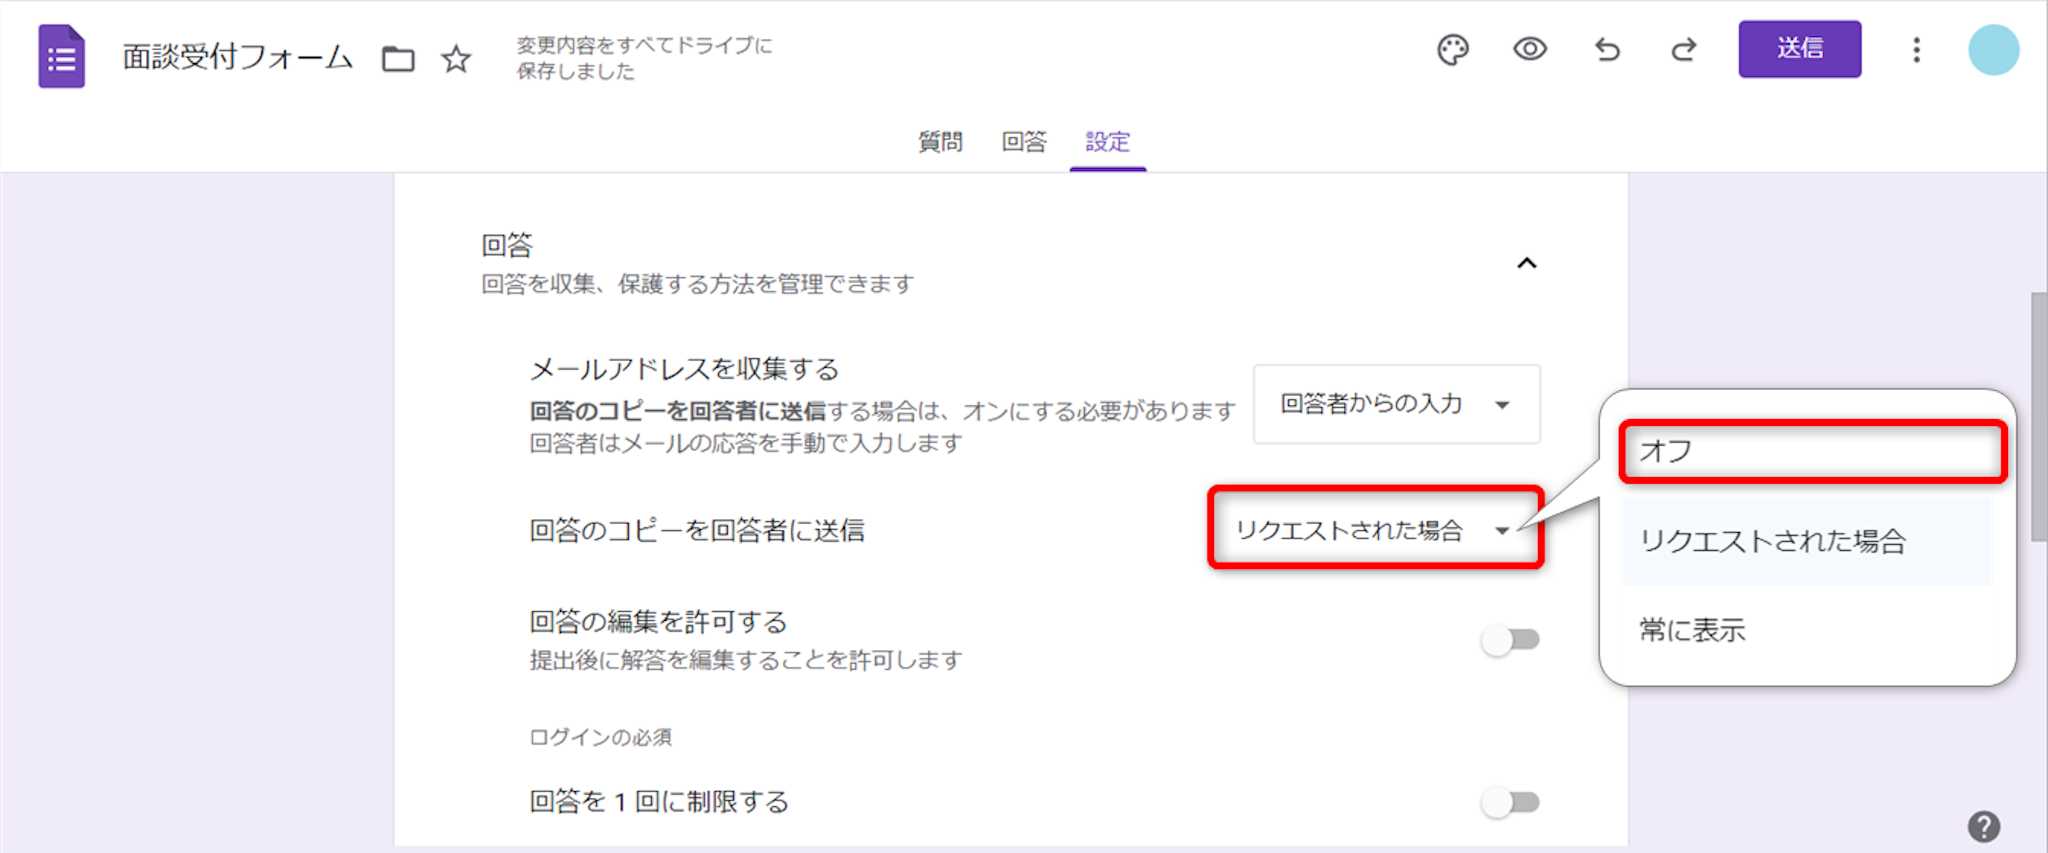Switch to the 回答 tab

coord(1024,142)
